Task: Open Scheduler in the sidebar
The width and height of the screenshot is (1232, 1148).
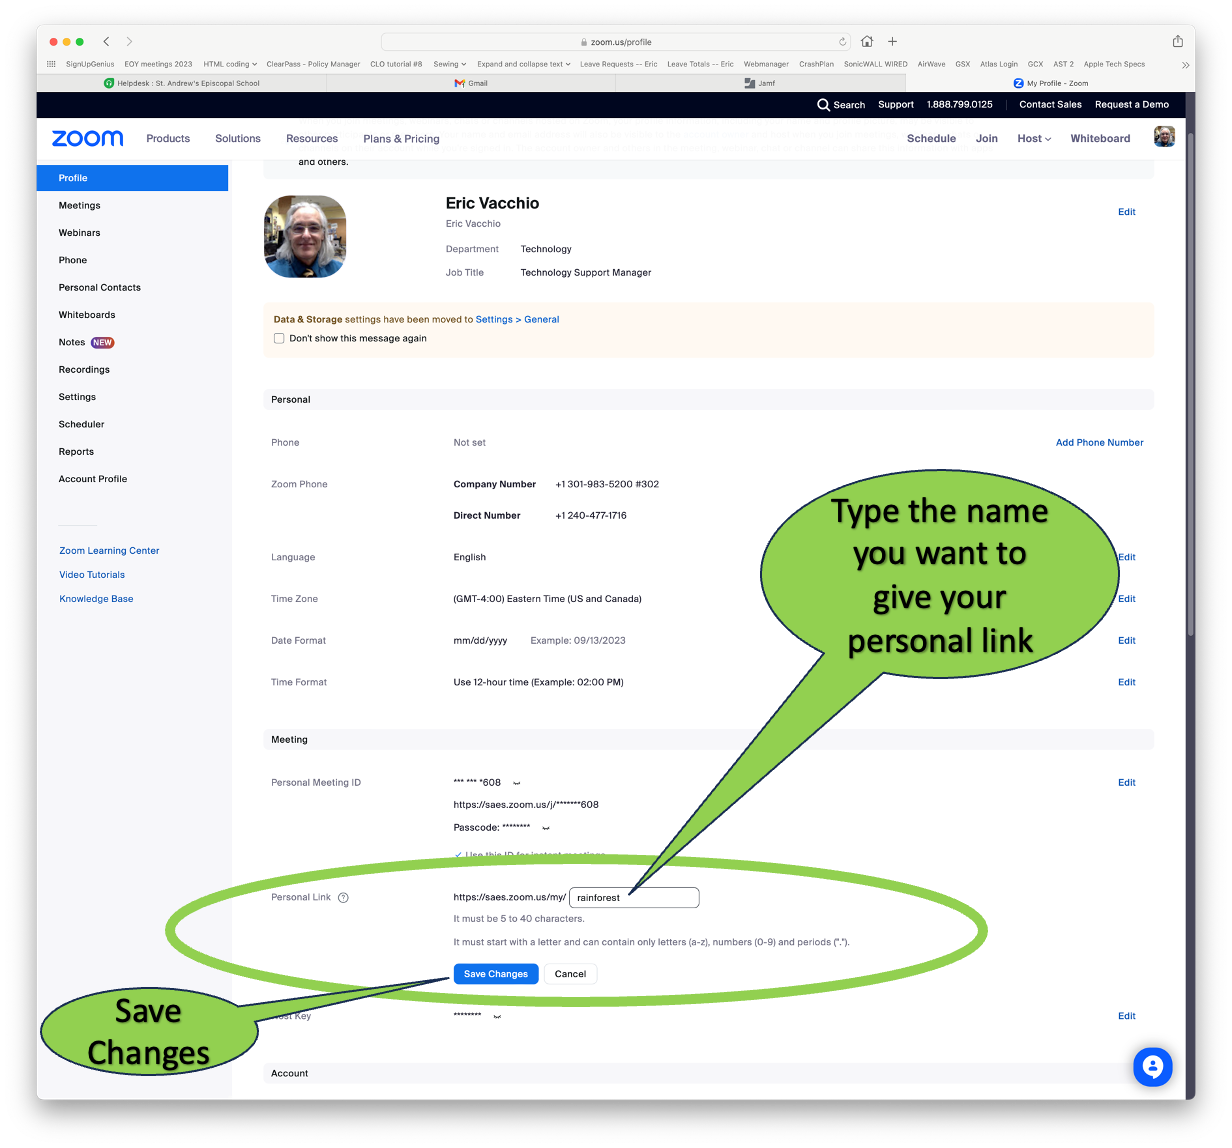Action: 82,425
